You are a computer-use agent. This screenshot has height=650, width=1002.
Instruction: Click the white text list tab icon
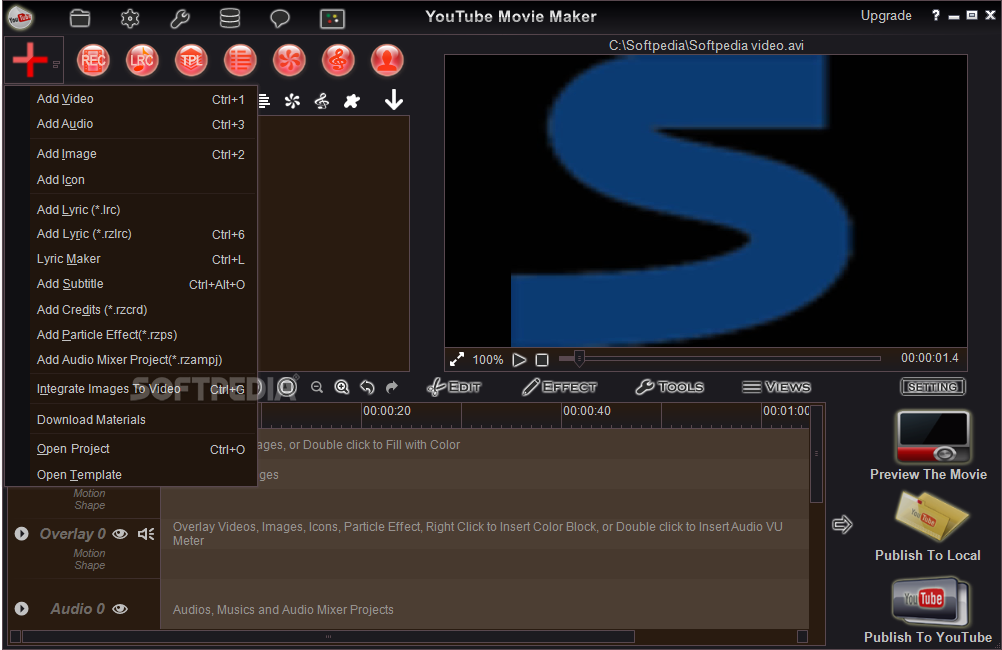coord(264,101)
